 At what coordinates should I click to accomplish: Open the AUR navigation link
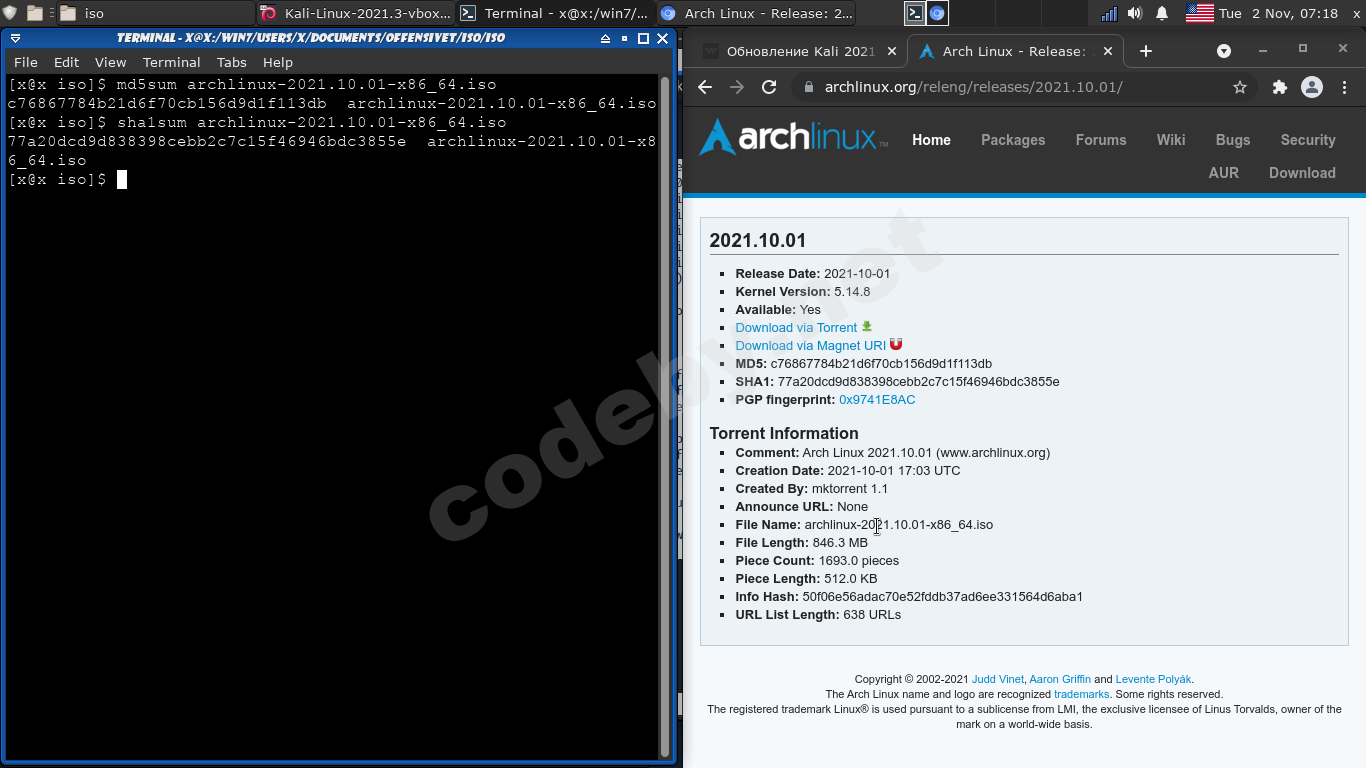pyautogui.click(x=1223, y=172)
